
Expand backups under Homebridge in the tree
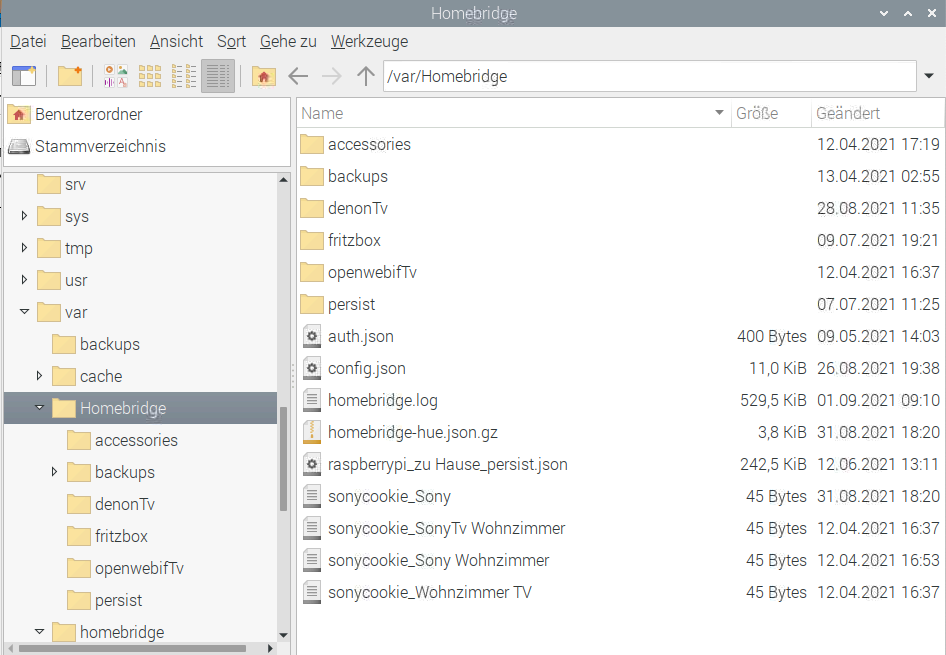(54, 471)
